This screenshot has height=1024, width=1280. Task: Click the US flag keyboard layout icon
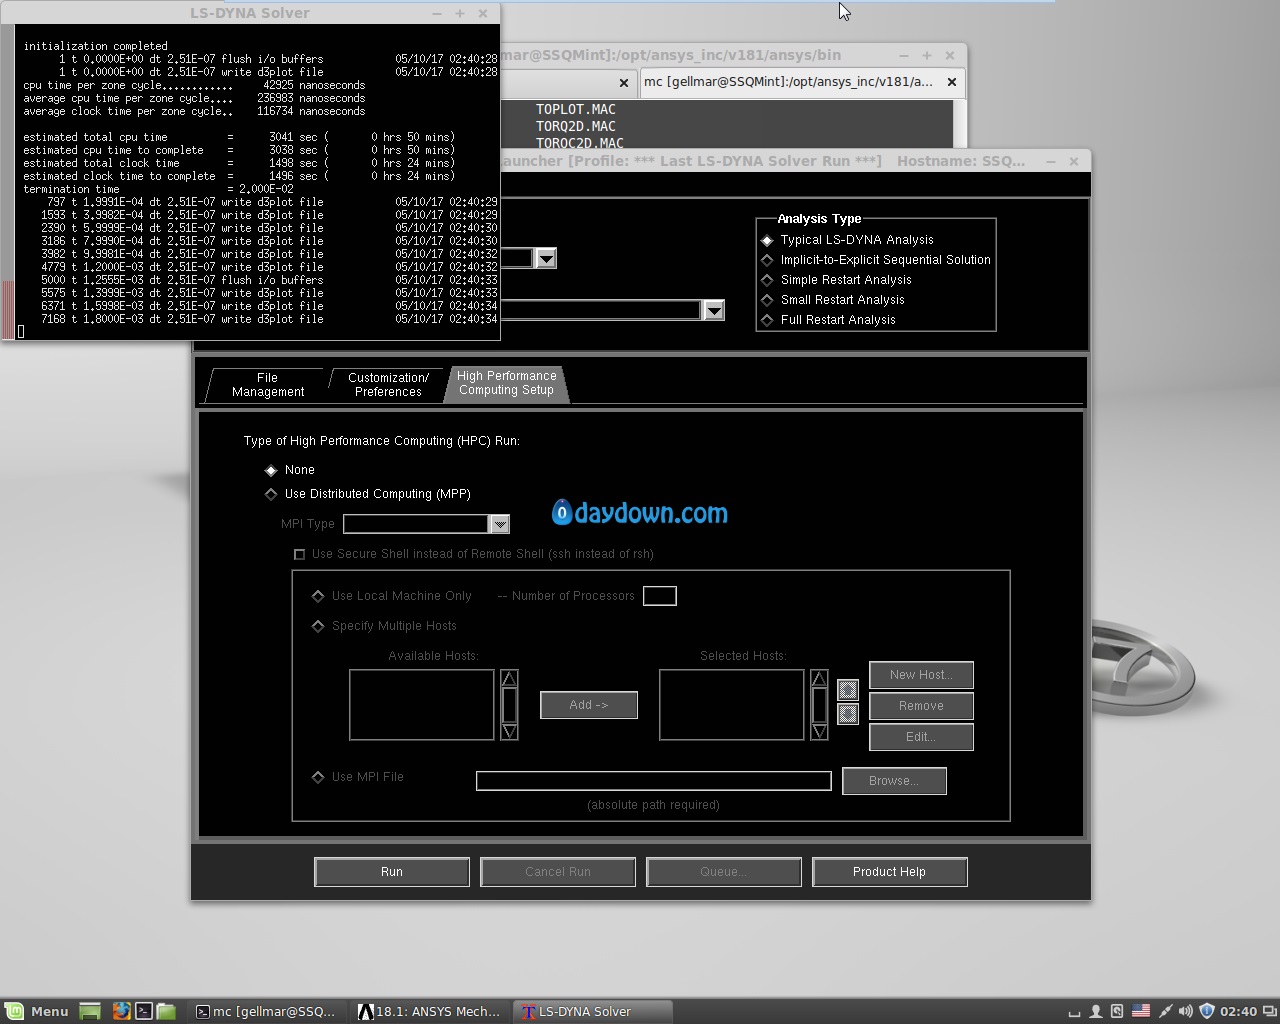pyautogui.click(x=1141, y=1011)
